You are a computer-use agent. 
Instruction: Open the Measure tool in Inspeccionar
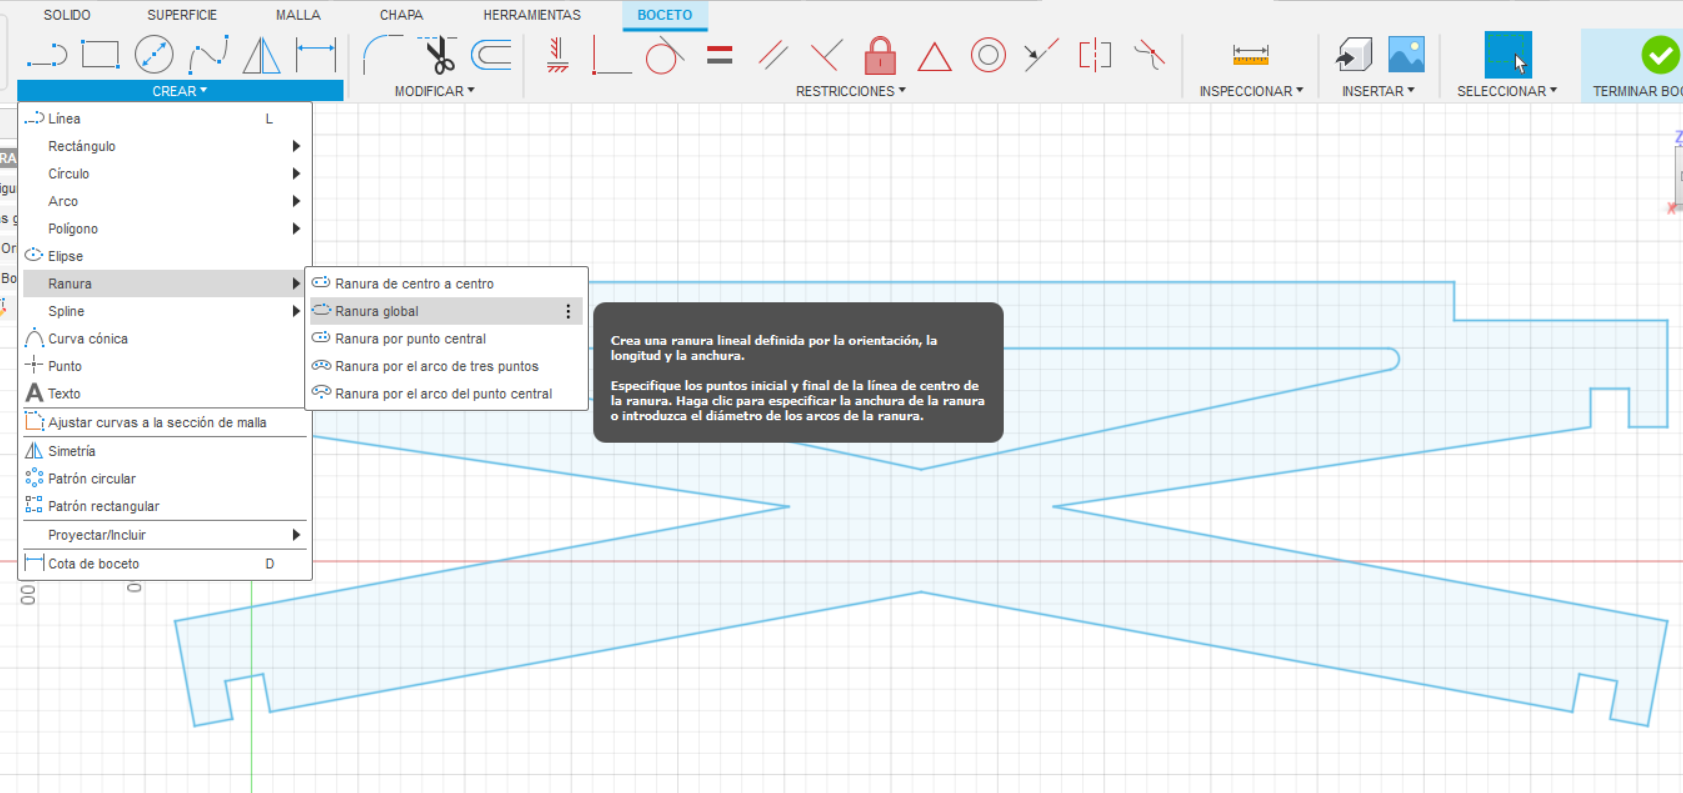coord(1250,55)
